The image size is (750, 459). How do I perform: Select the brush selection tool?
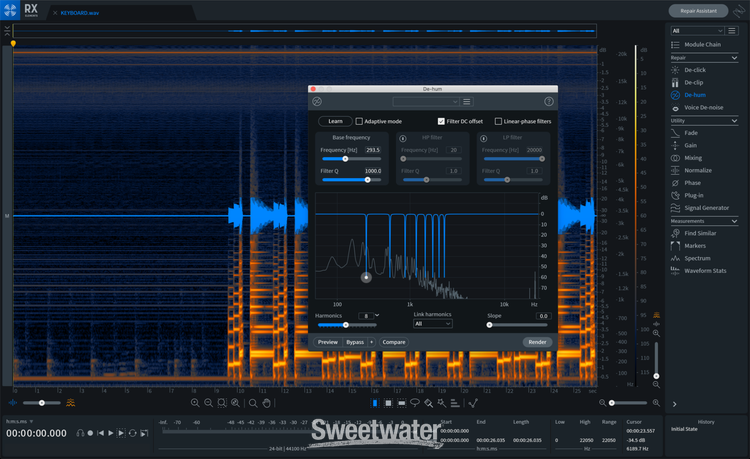tap(429, 403)
